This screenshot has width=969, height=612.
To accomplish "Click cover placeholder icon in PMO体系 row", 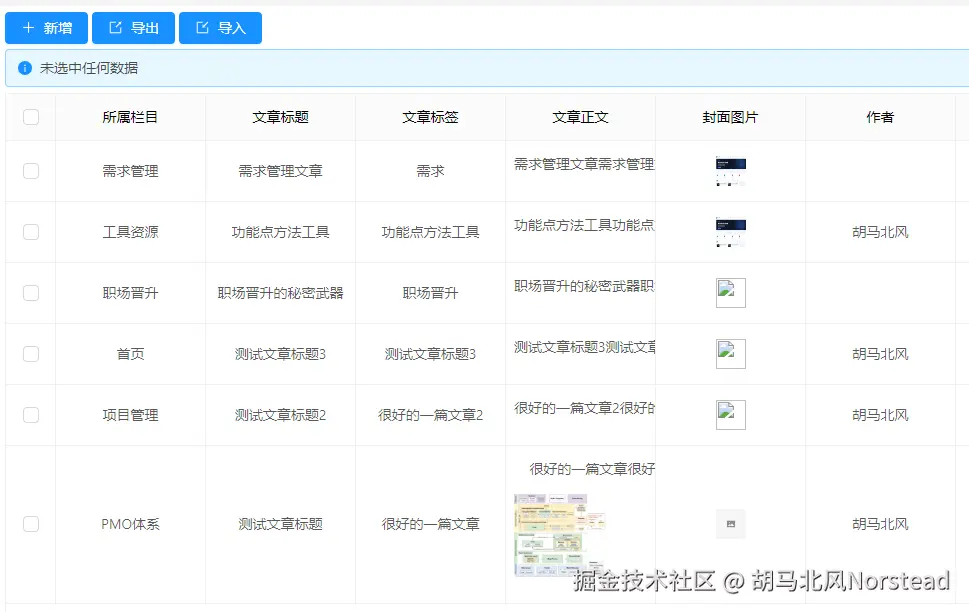I will (730, 524).
